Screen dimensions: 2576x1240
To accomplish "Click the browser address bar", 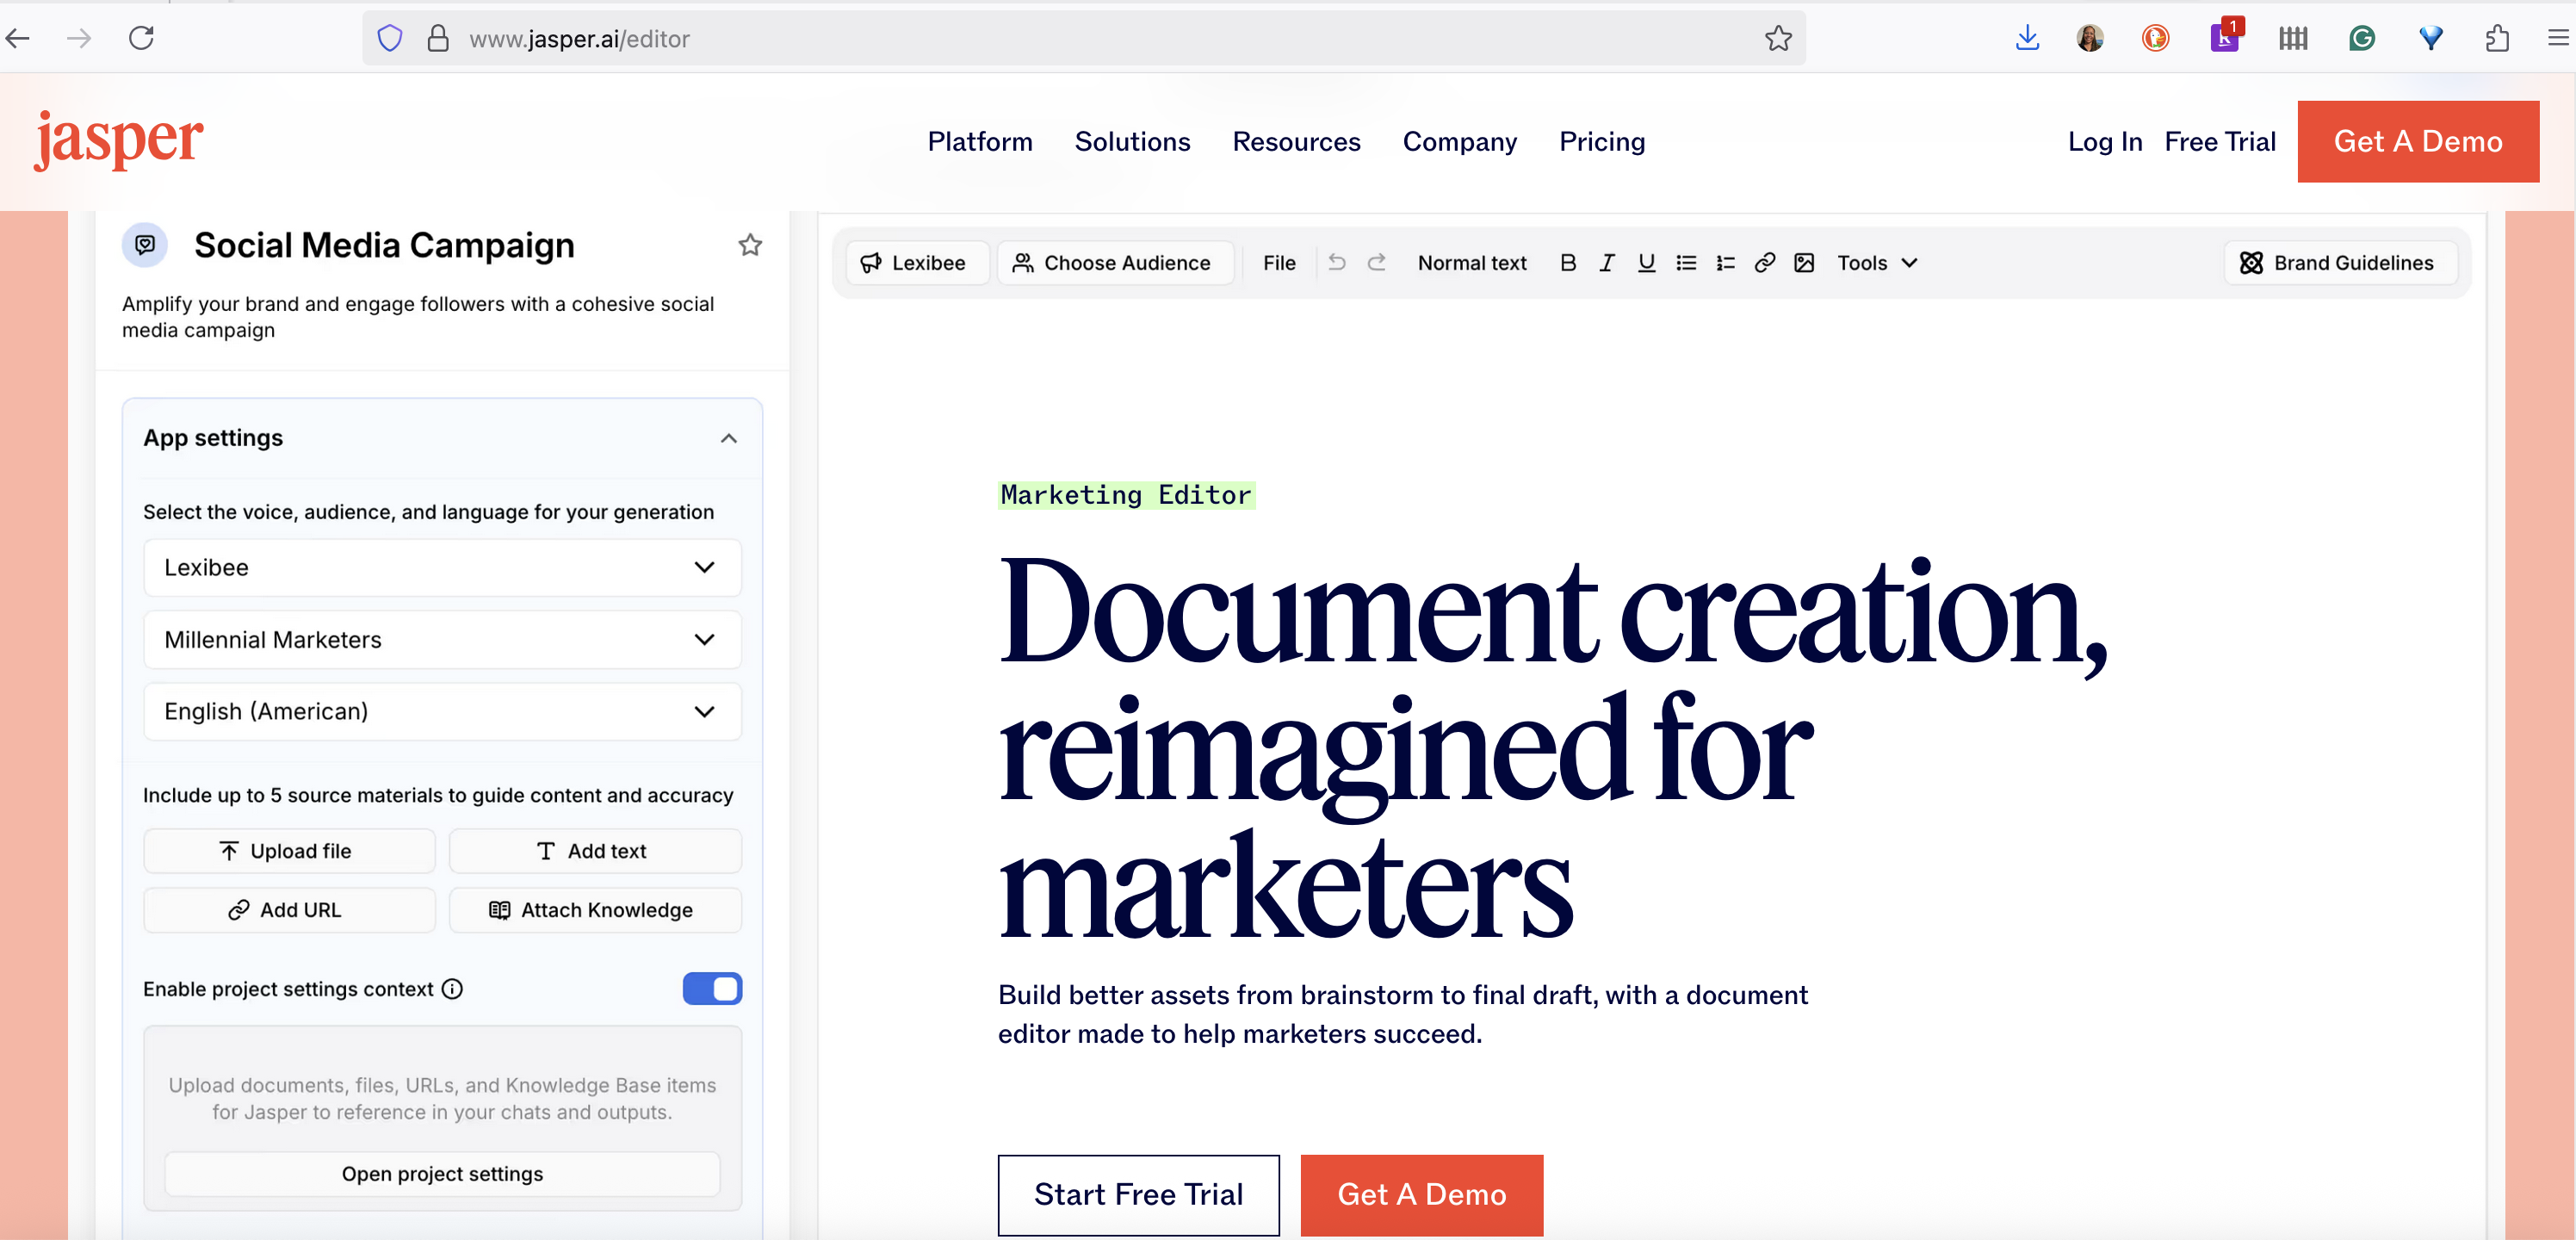I will [1084, 39].
